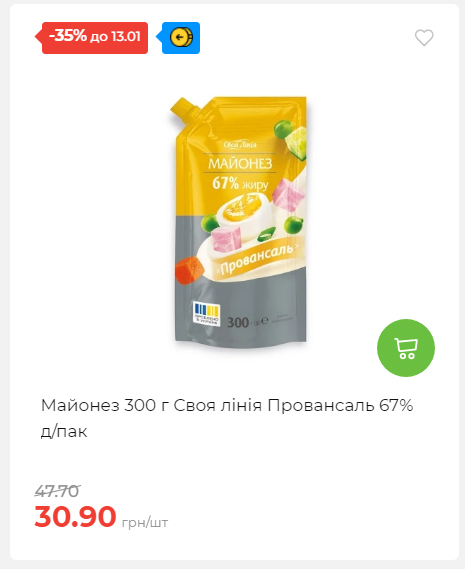Click the blue-yellow barcode emblem on the pack

point(207,314)
